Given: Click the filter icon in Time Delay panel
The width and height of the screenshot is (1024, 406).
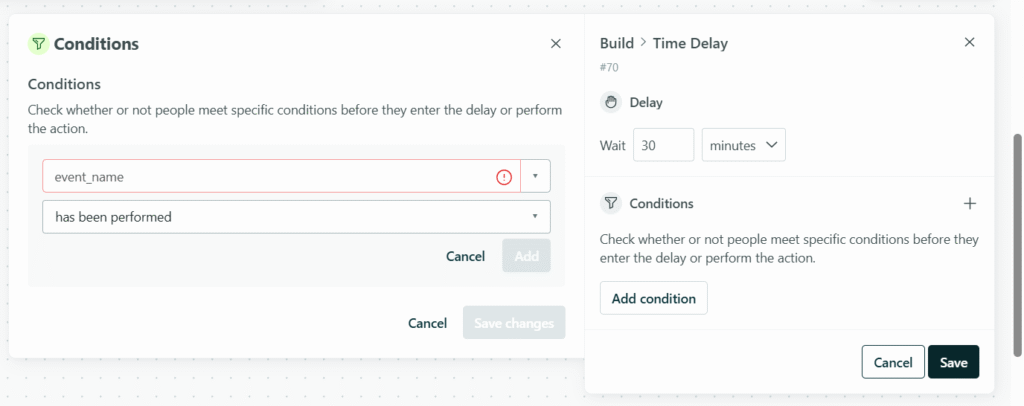Looking at the screenshot, I should tap(611, 203).
